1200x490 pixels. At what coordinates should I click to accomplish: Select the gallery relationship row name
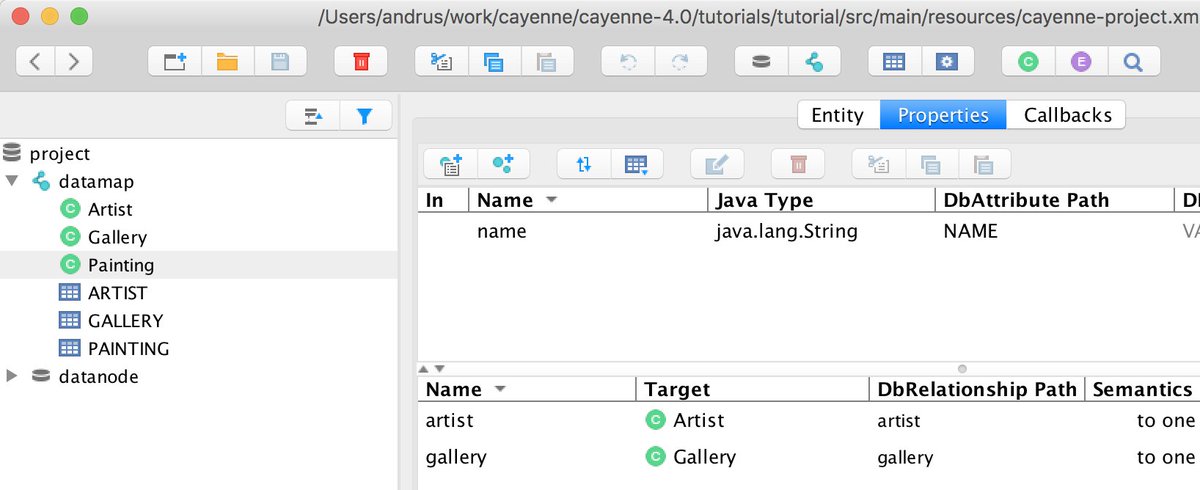[x=527, y=457]
